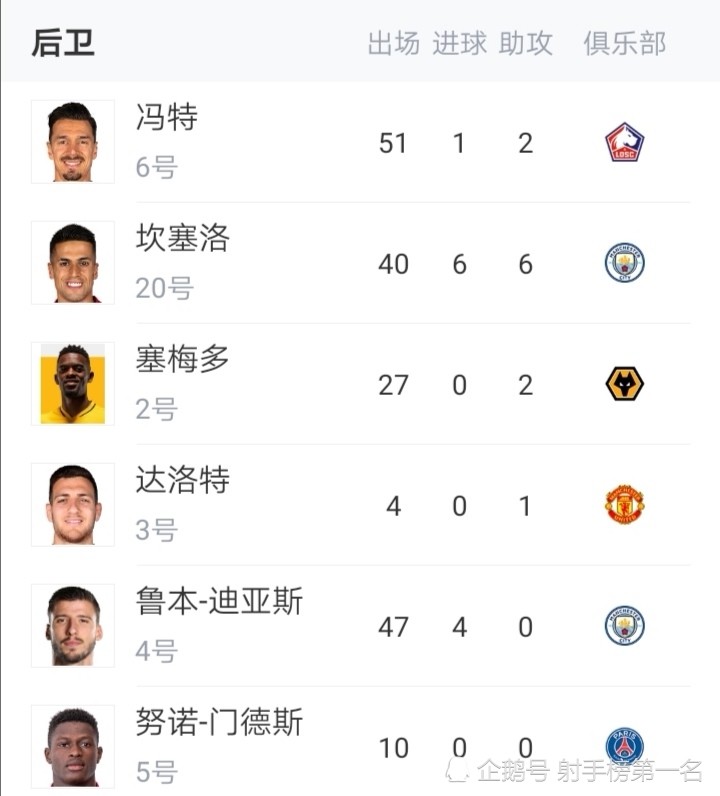View 坎塞洛 player photo
720x796 pixels.
pos(73,262)
